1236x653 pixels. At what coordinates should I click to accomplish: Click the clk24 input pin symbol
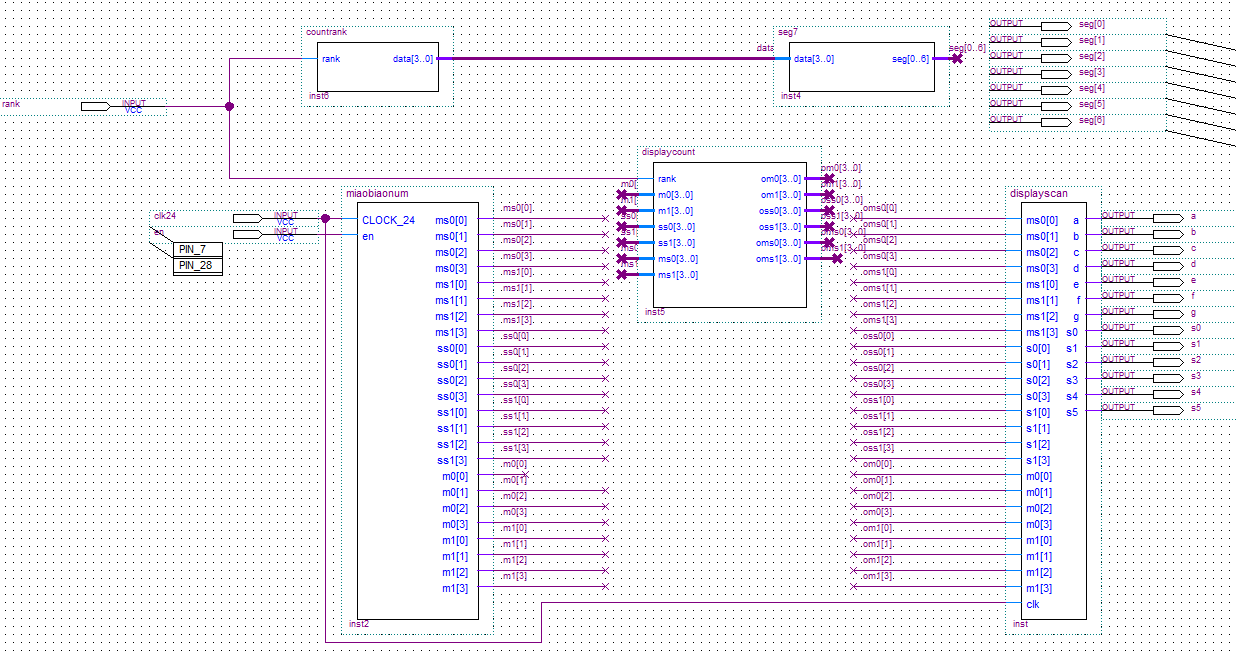pos(247,218)
